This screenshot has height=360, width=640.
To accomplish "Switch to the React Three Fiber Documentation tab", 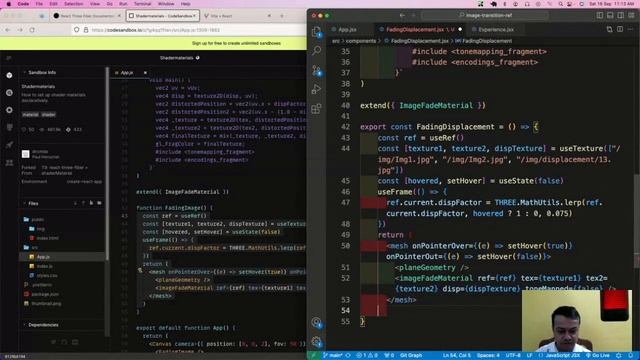I will click(86, 16).
